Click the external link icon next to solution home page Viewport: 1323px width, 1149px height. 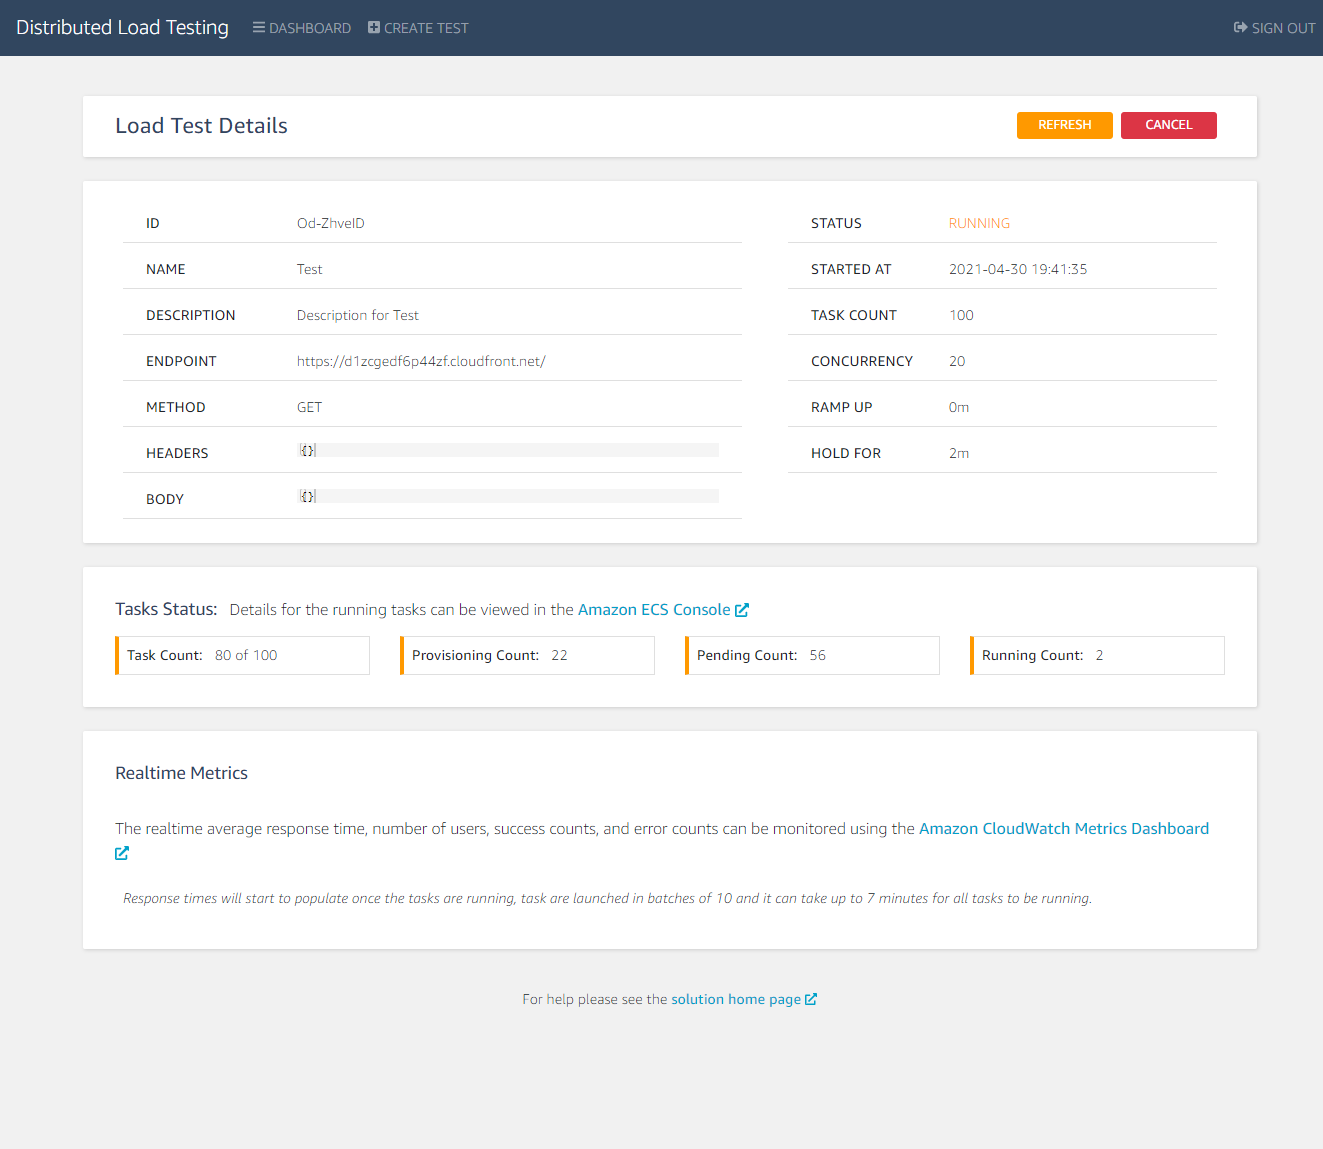tap(811, 999)
